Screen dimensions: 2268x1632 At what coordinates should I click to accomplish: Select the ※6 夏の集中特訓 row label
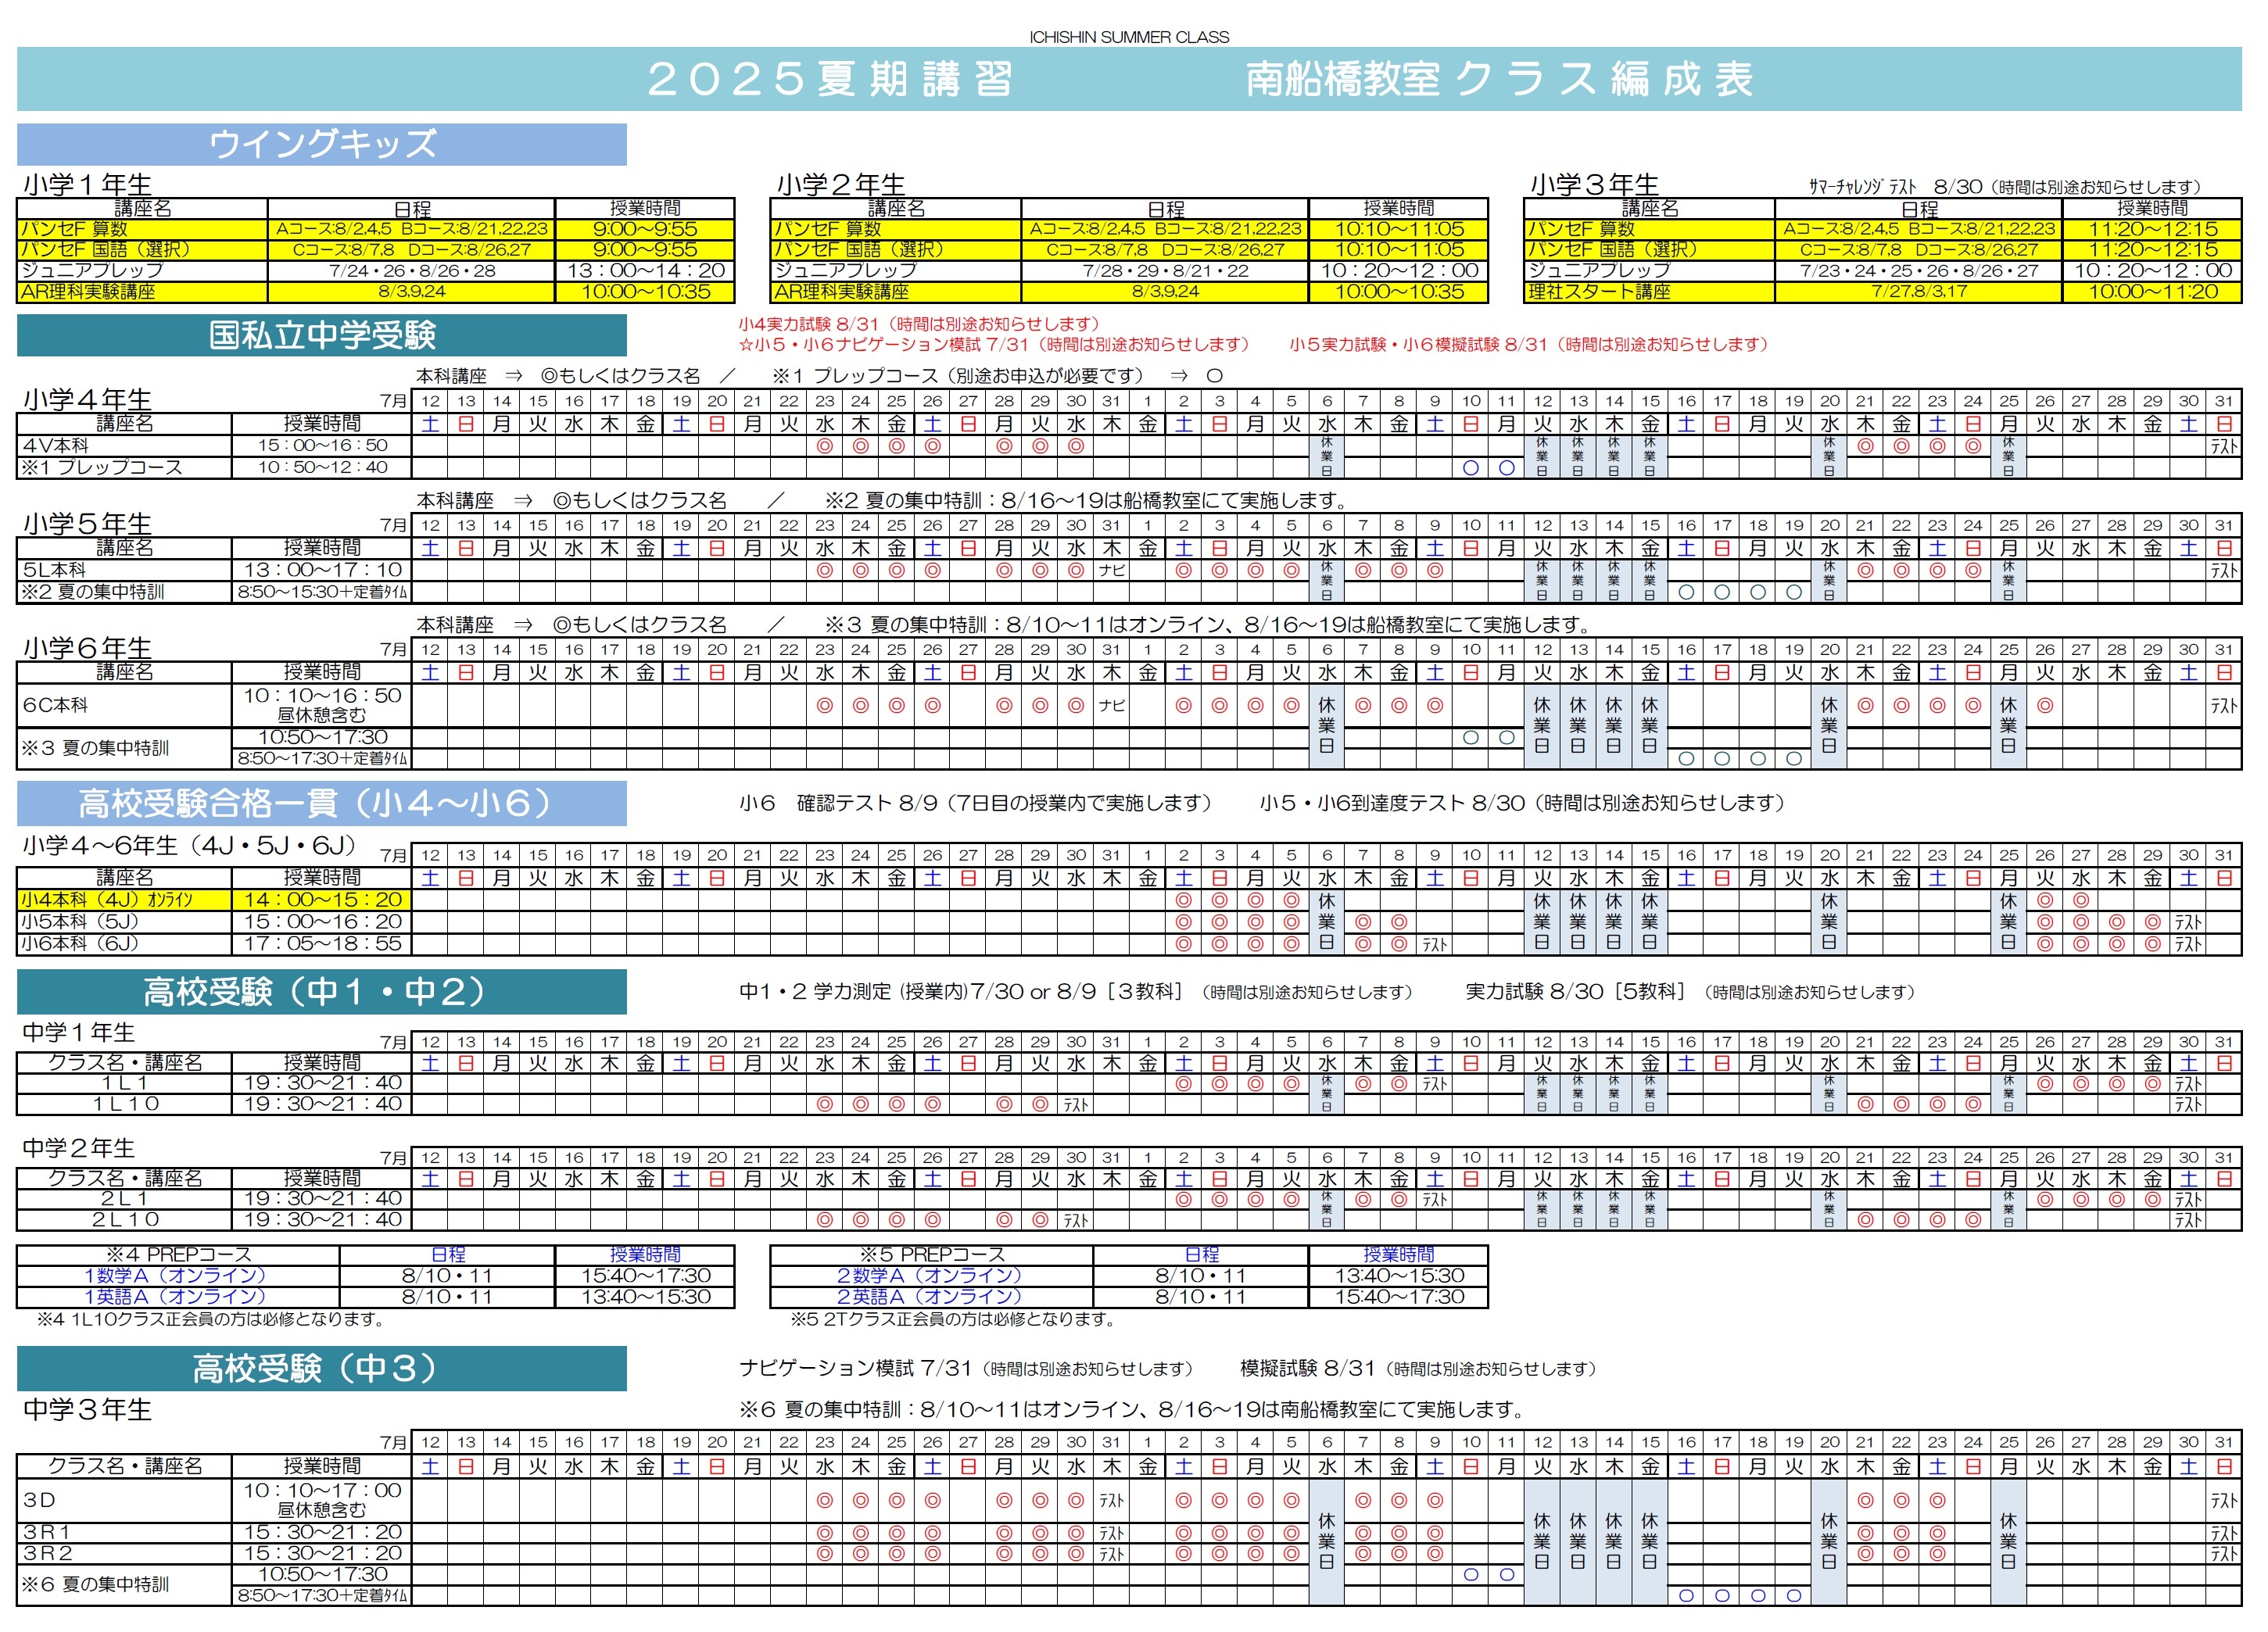coord(124,1585)
